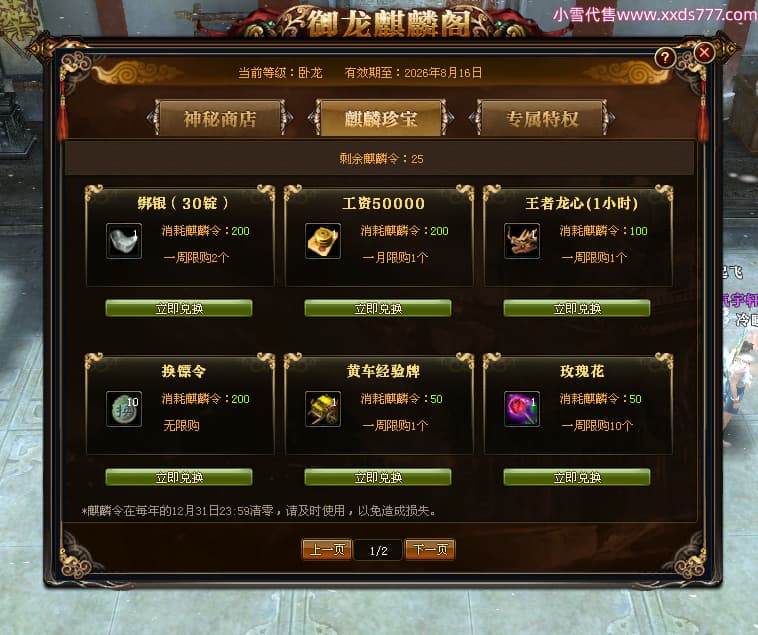
Task: Go to previous page with 上一页
Action: tap(327, 549)
